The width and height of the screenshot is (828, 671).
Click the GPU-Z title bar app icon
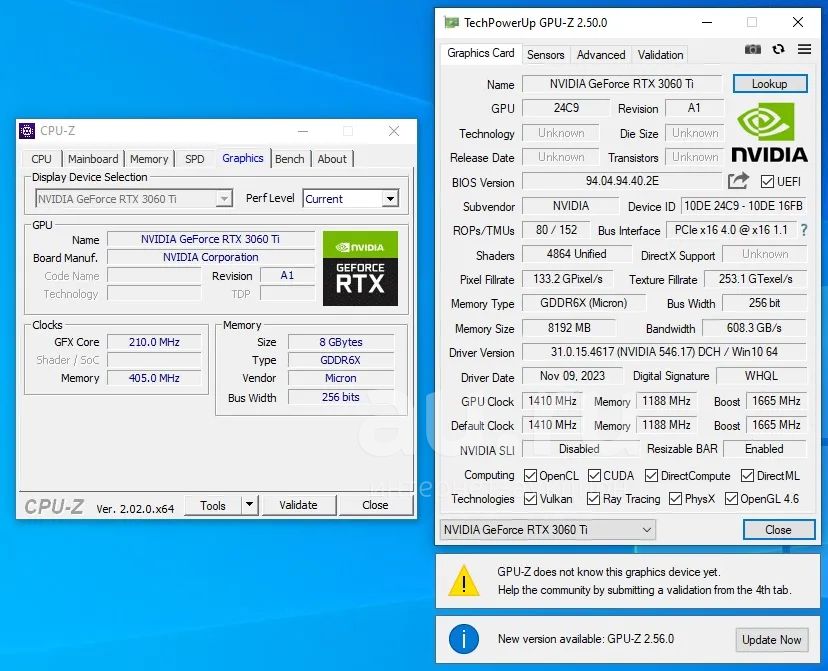click(x=451, y=22)
